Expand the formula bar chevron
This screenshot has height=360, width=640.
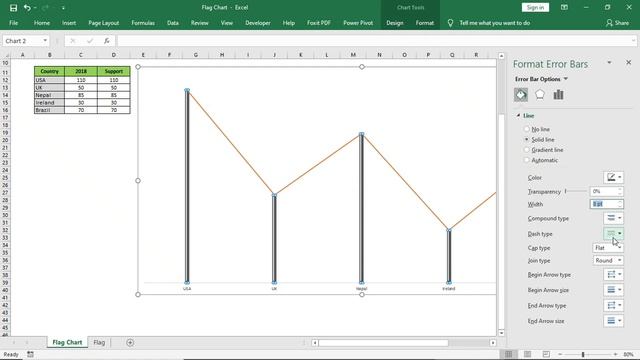(633, 41)
